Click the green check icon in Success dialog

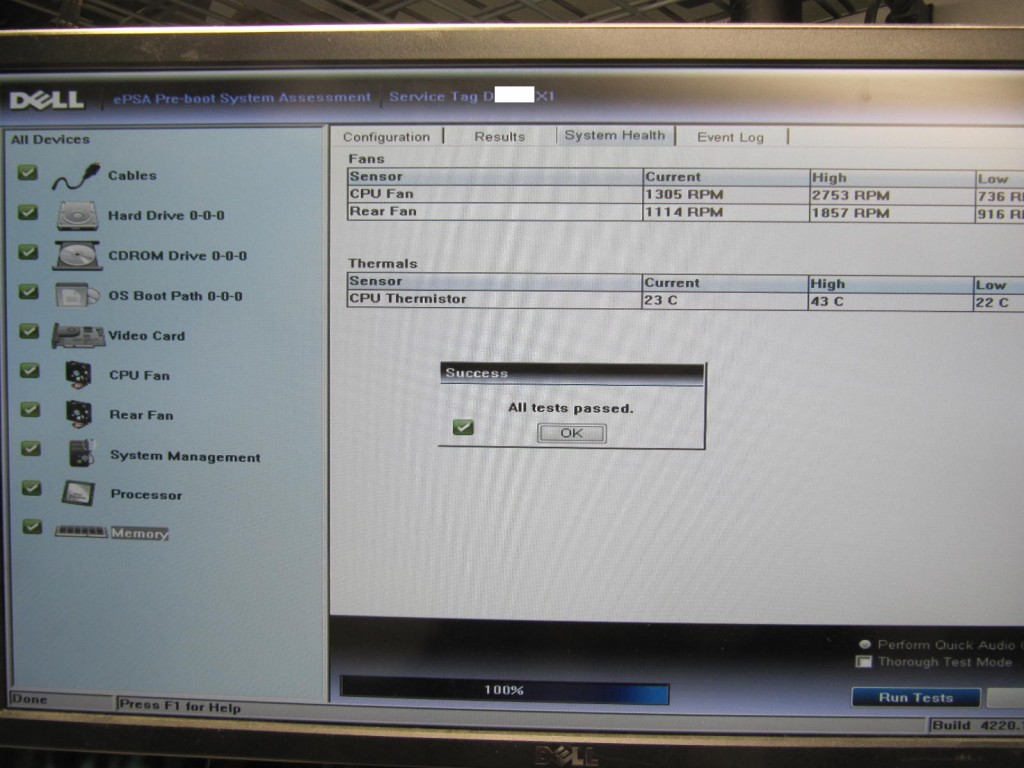(463, 427)
